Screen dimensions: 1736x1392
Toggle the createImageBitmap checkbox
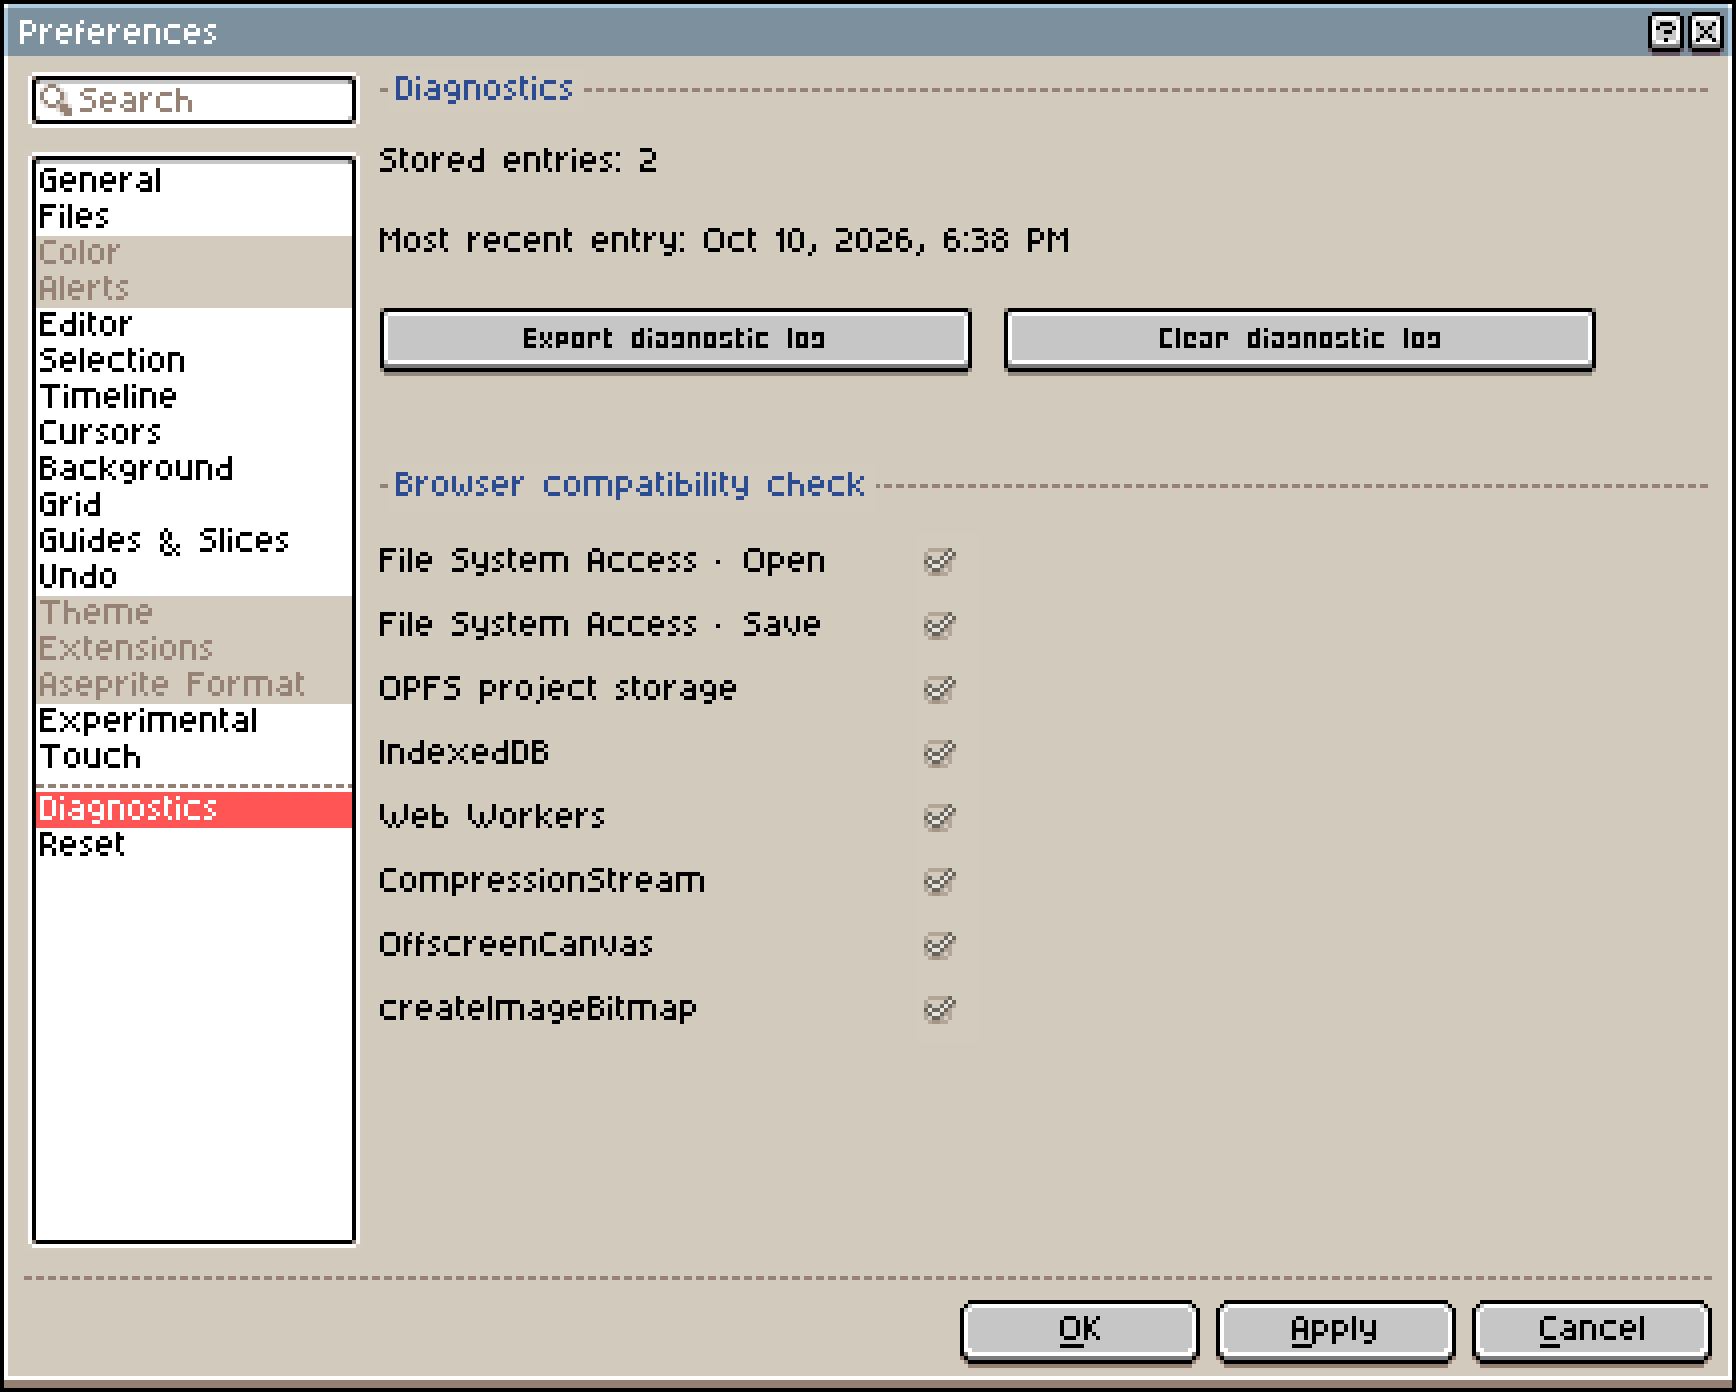click(x=939, y=1009)
